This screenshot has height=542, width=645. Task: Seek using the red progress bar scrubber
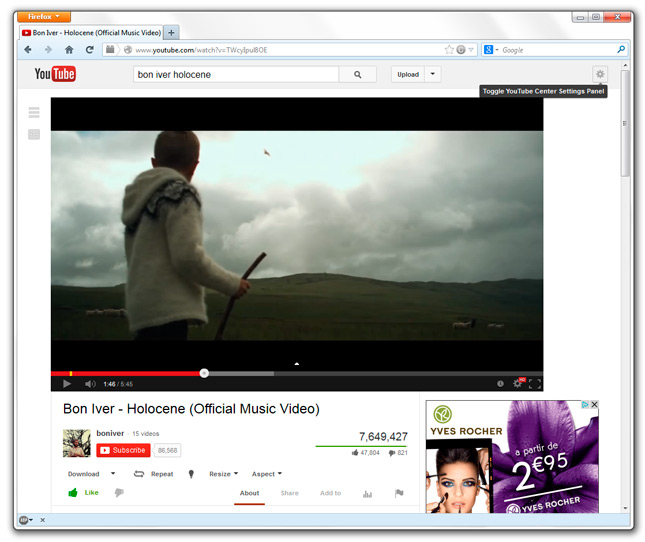(204, 373)
